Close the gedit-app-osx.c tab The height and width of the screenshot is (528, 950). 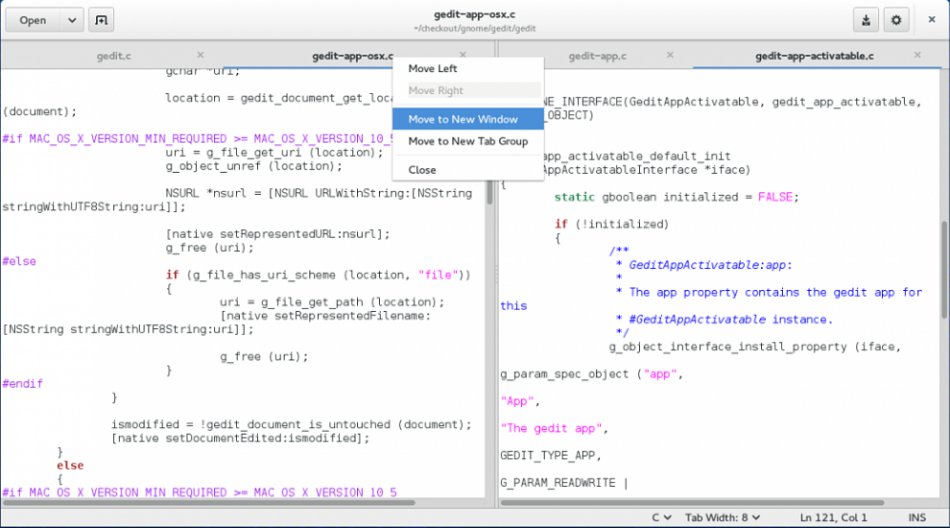click(x=463, y=55)
